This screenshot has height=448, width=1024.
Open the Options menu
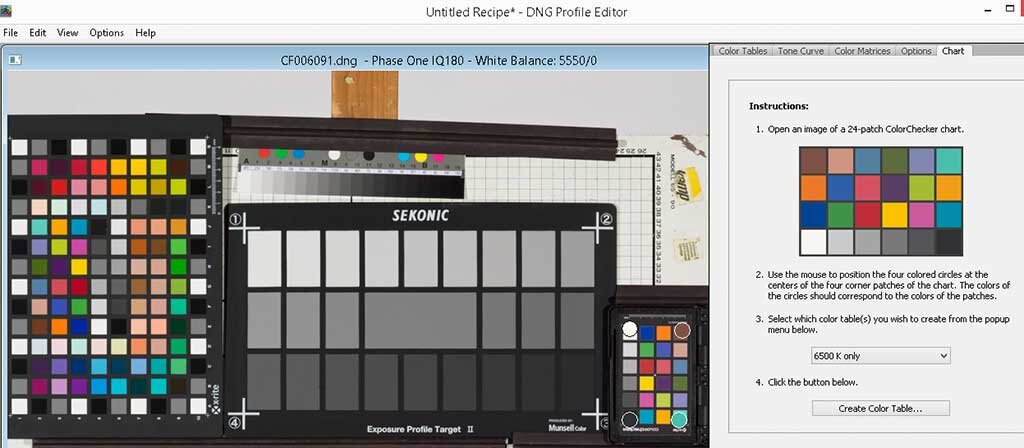[106, 33]
